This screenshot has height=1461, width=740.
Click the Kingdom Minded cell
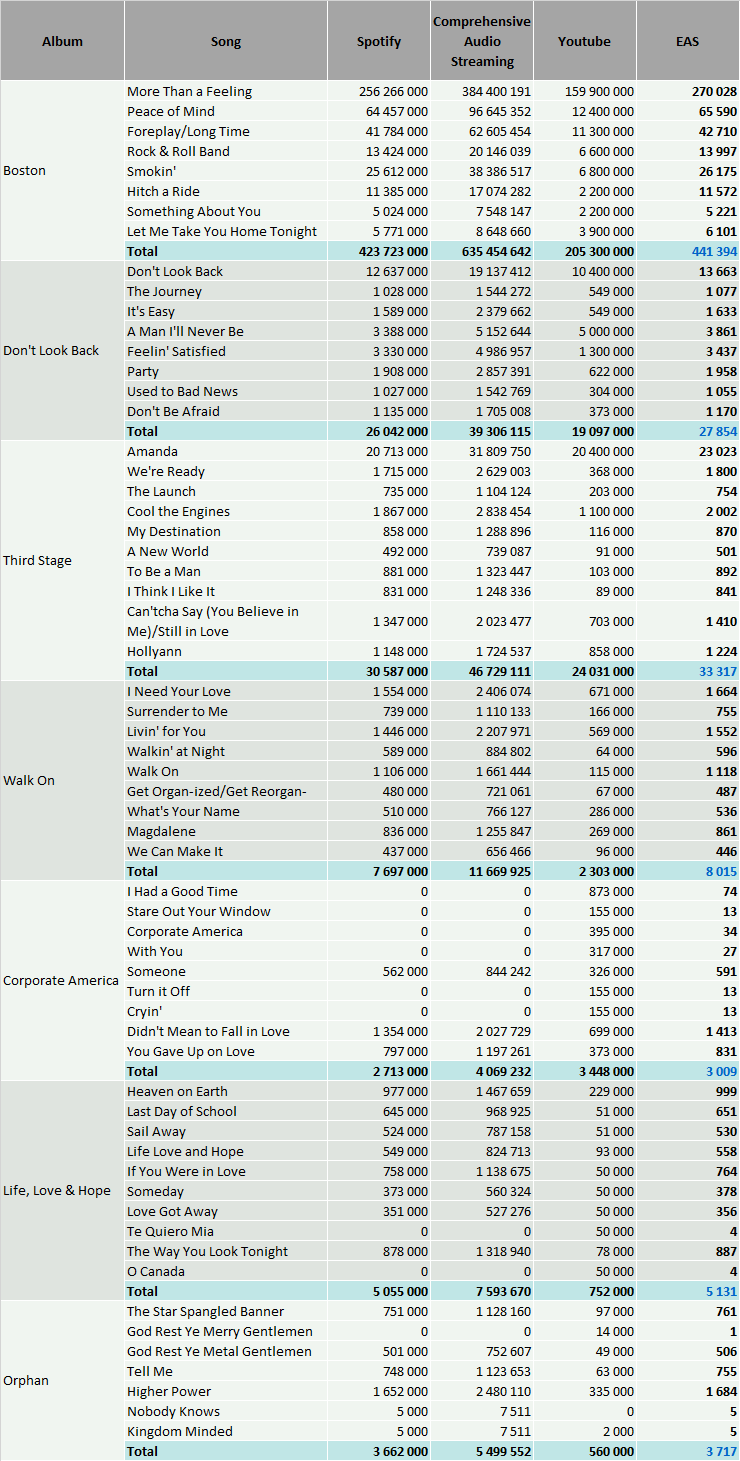click(x=226, y=1431)
